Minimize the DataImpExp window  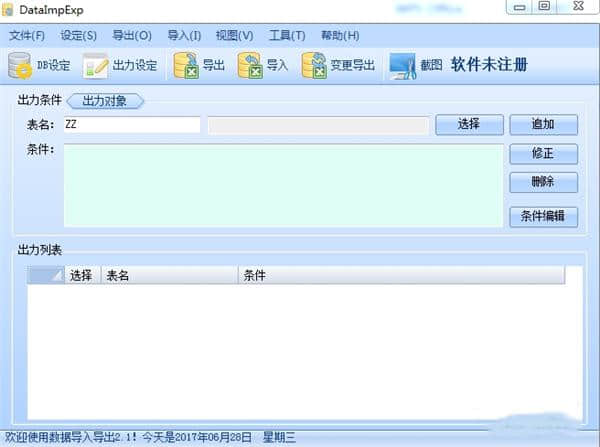(x=519, y=7)
